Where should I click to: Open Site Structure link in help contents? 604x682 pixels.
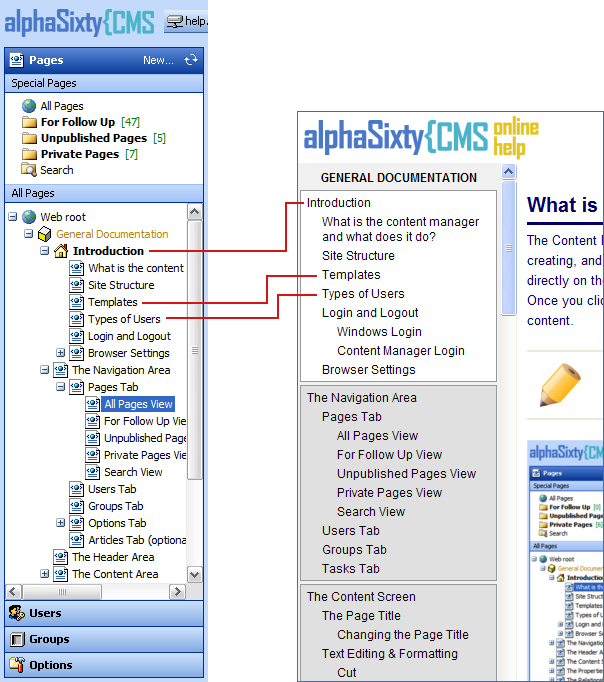(358, 256)
